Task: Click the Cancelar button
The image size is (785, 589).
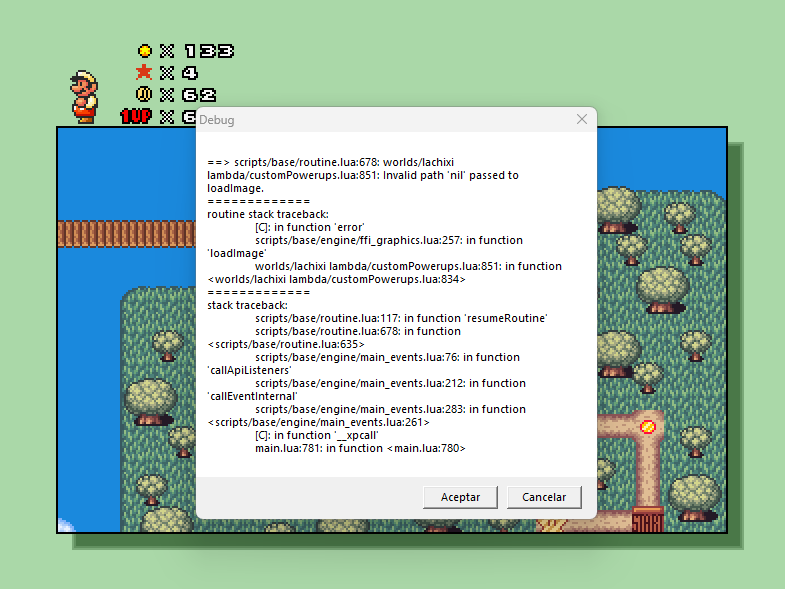Action: (x=544, y=497)
